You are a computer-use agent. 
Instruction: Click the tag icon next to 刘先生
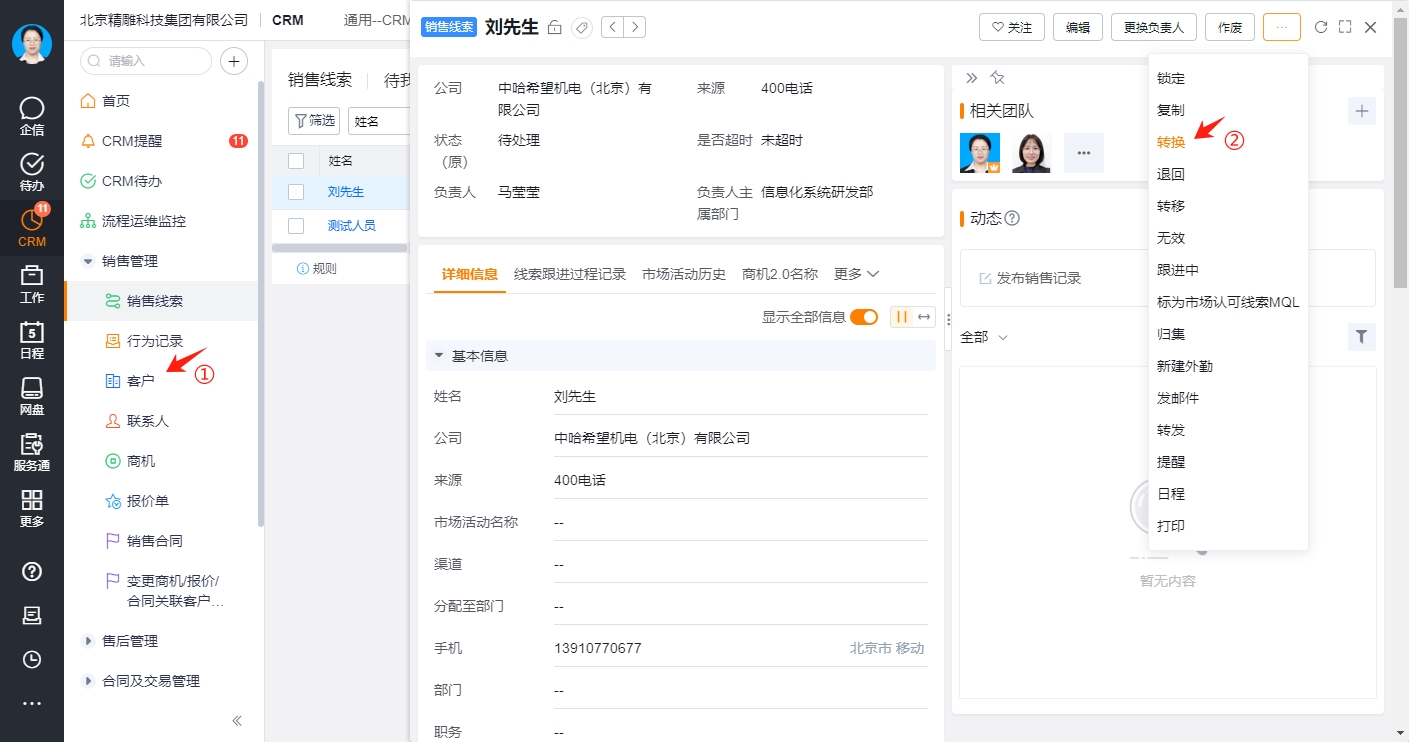point(581,28)
